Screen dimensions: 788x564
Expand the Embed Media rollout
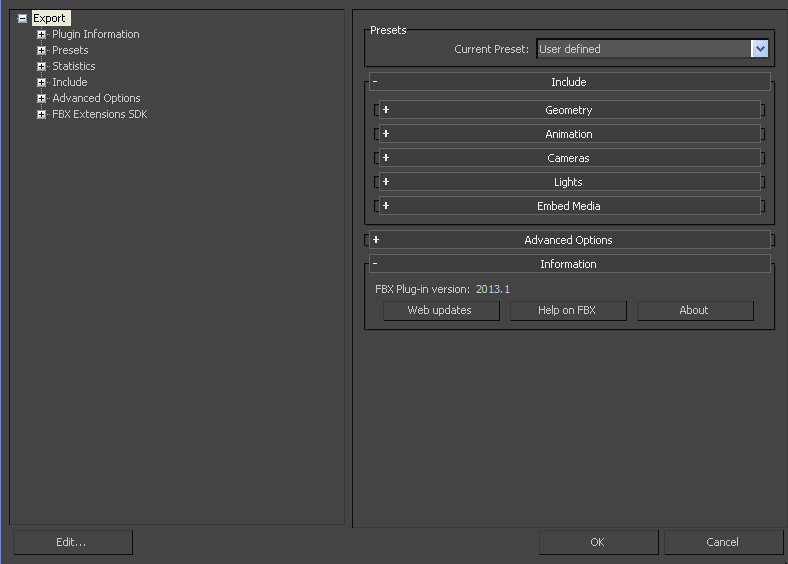point(568,206)
